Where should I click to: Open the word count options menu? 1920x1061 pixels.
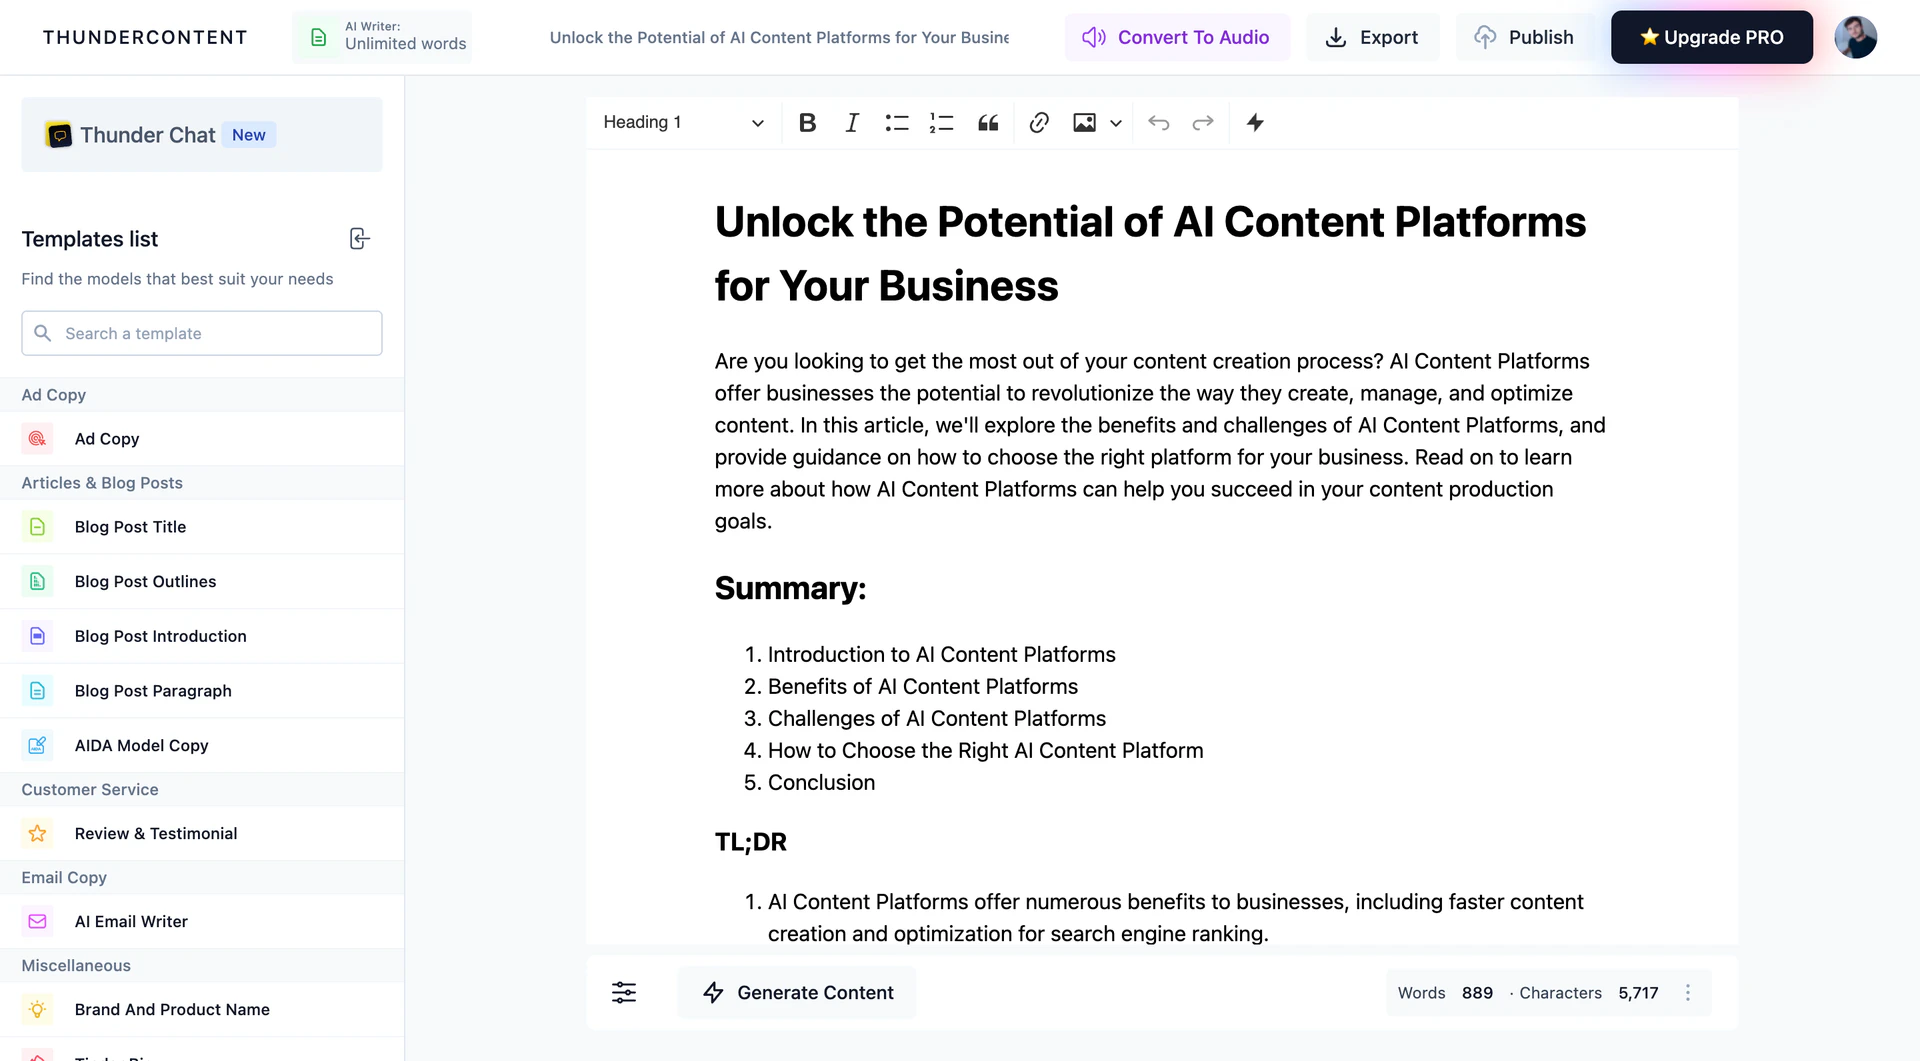pos(1688,992)
